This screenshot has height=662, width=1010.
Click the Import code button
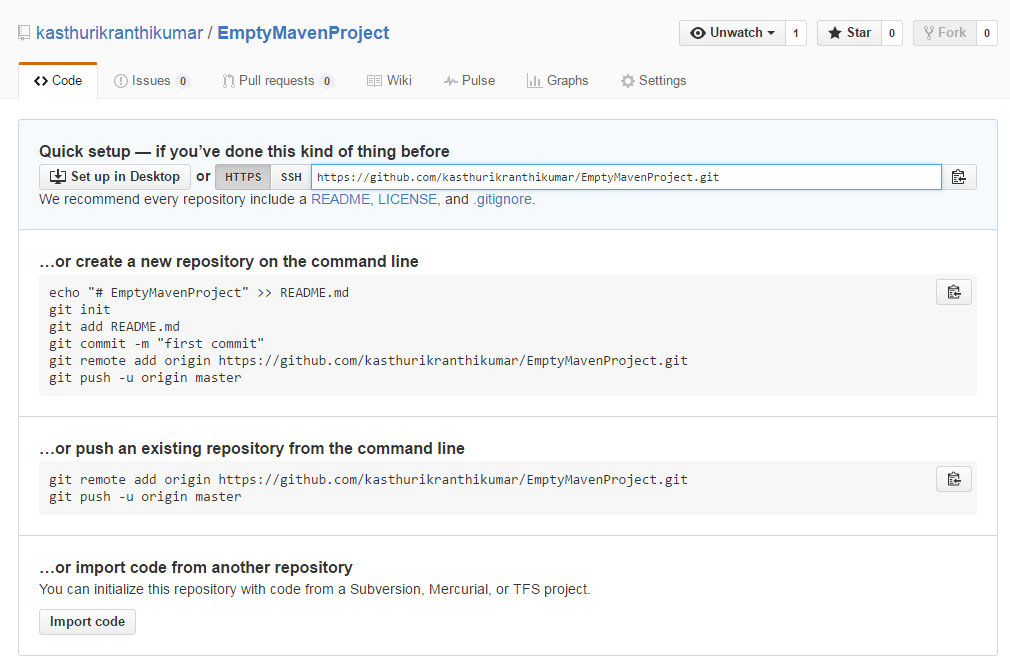[87, 622]
